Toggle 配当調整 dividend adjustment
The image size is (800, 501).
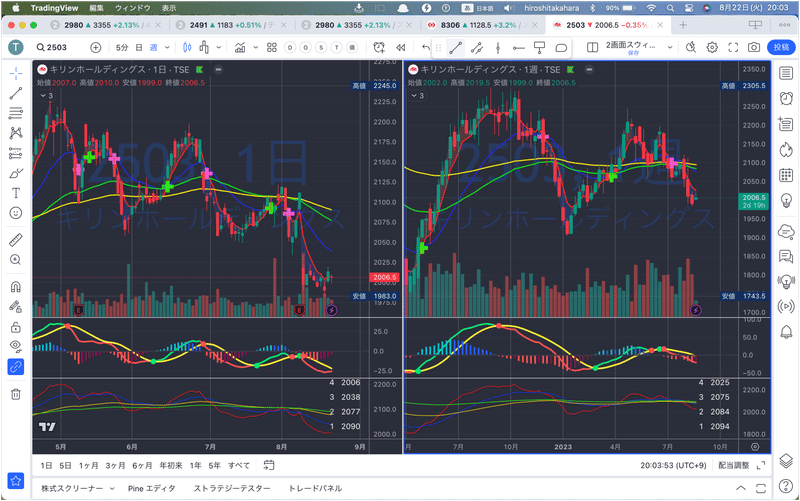(734, 465)
